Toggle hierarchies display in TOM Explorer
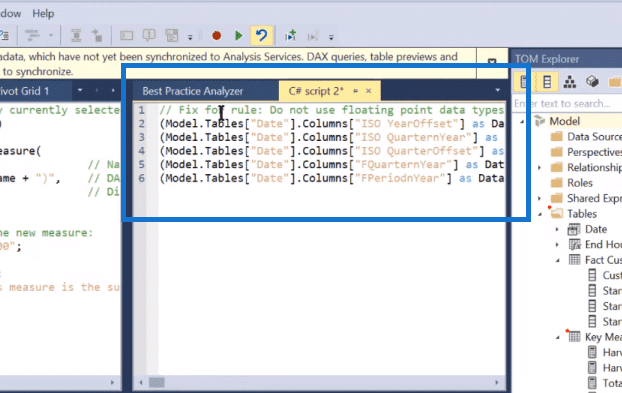Screen dimensions: 622x393 click(x=570, y=82)
